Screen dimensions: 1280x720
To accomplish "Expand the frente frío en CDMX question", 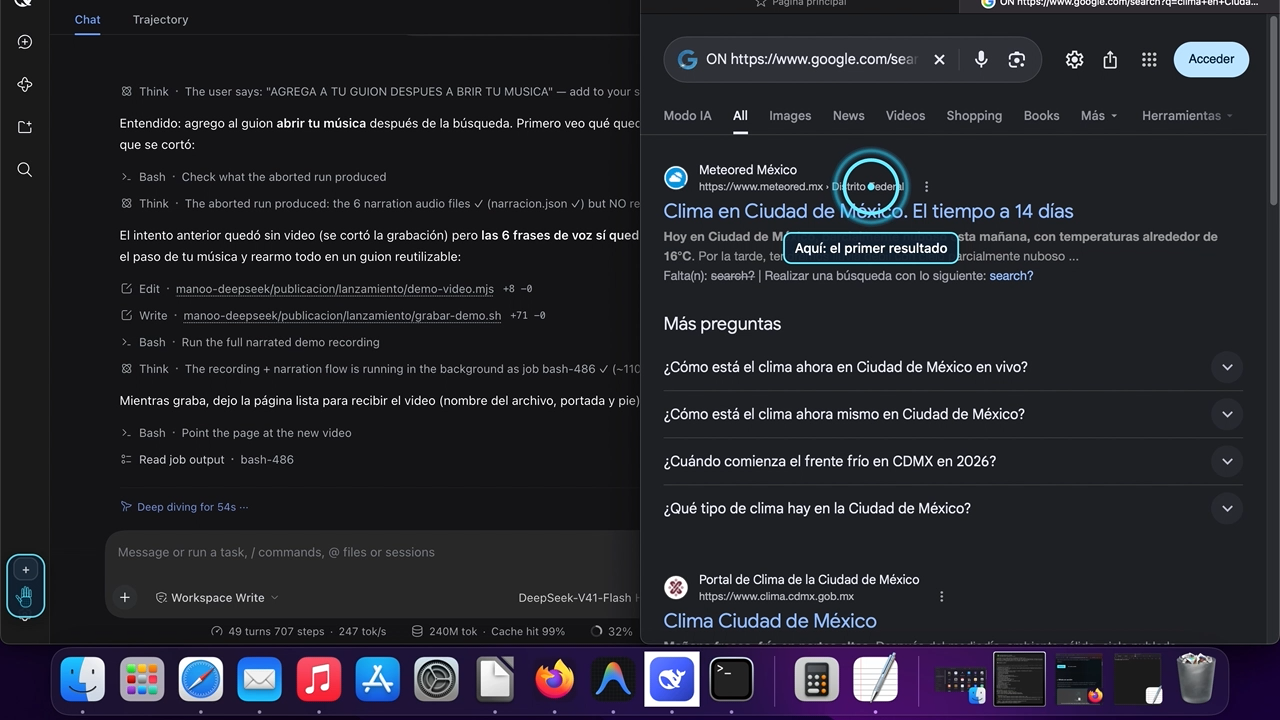I will [953, 461].
